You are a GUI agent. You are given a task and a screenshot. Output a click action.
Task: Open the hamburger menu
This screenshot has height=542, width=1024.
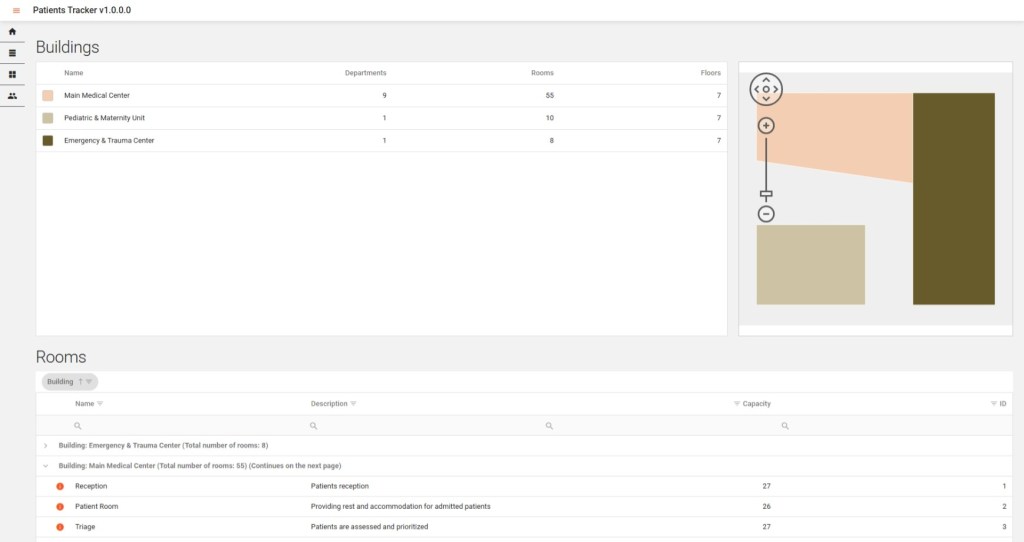pyautogui.click(x=16, y=10)
